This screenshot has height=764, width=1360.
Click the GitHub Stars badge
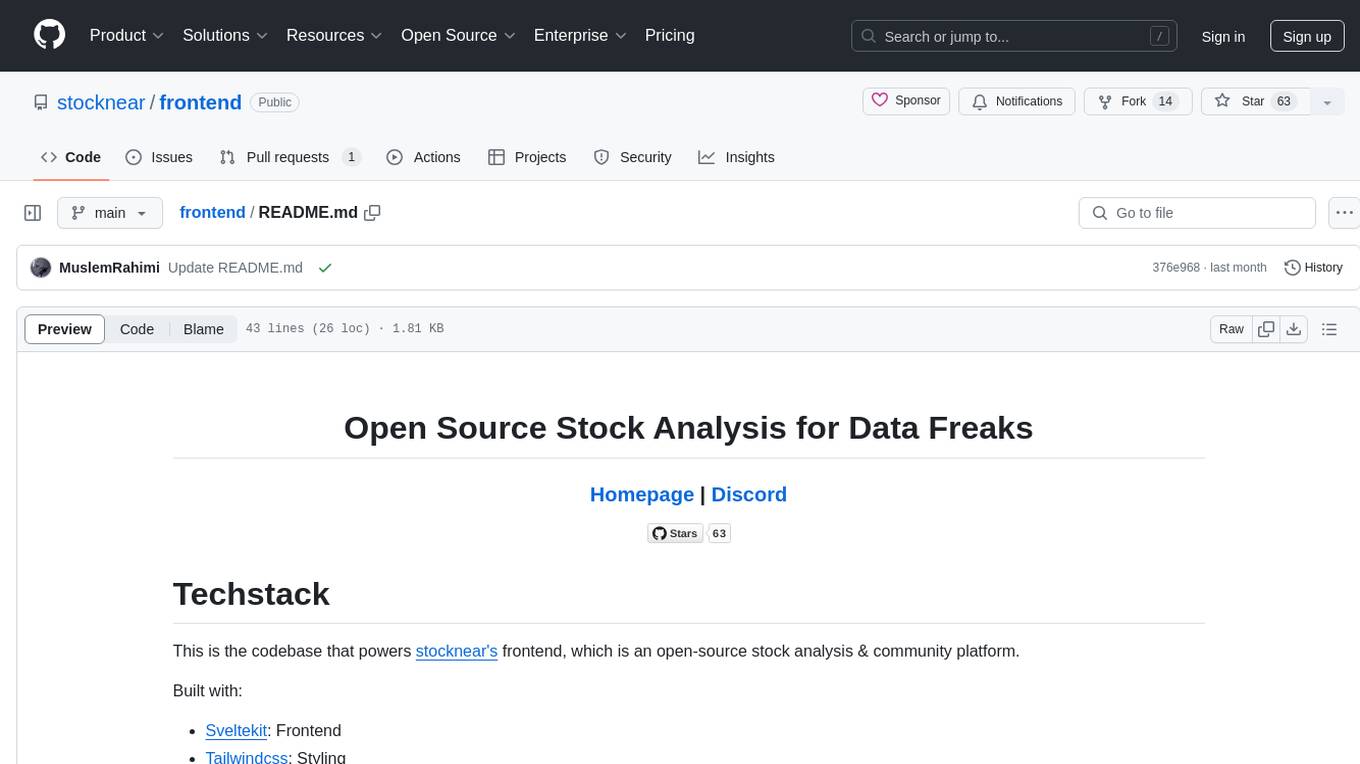[x=675, y=533]
